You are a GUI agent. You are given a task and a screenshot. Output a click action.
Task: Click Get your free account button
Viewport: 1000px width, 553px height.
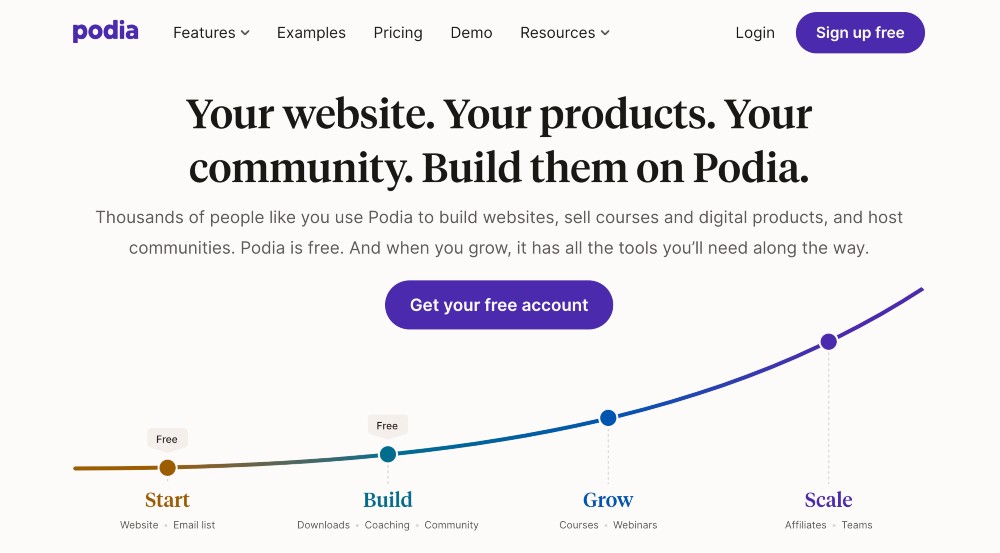pyautogui.click(x=499, y=305)
